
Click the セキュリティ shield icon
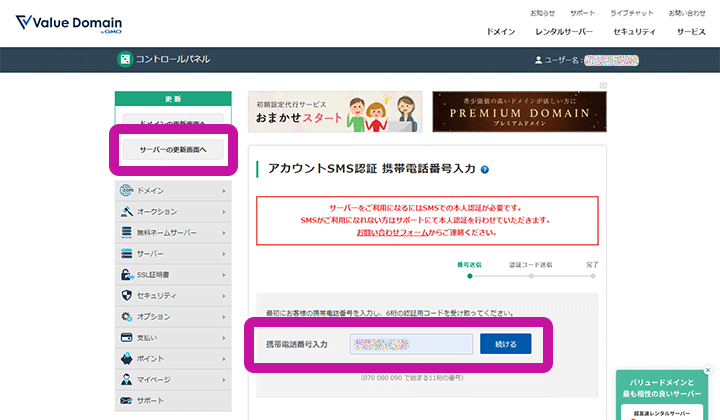[x=127, y=296]
